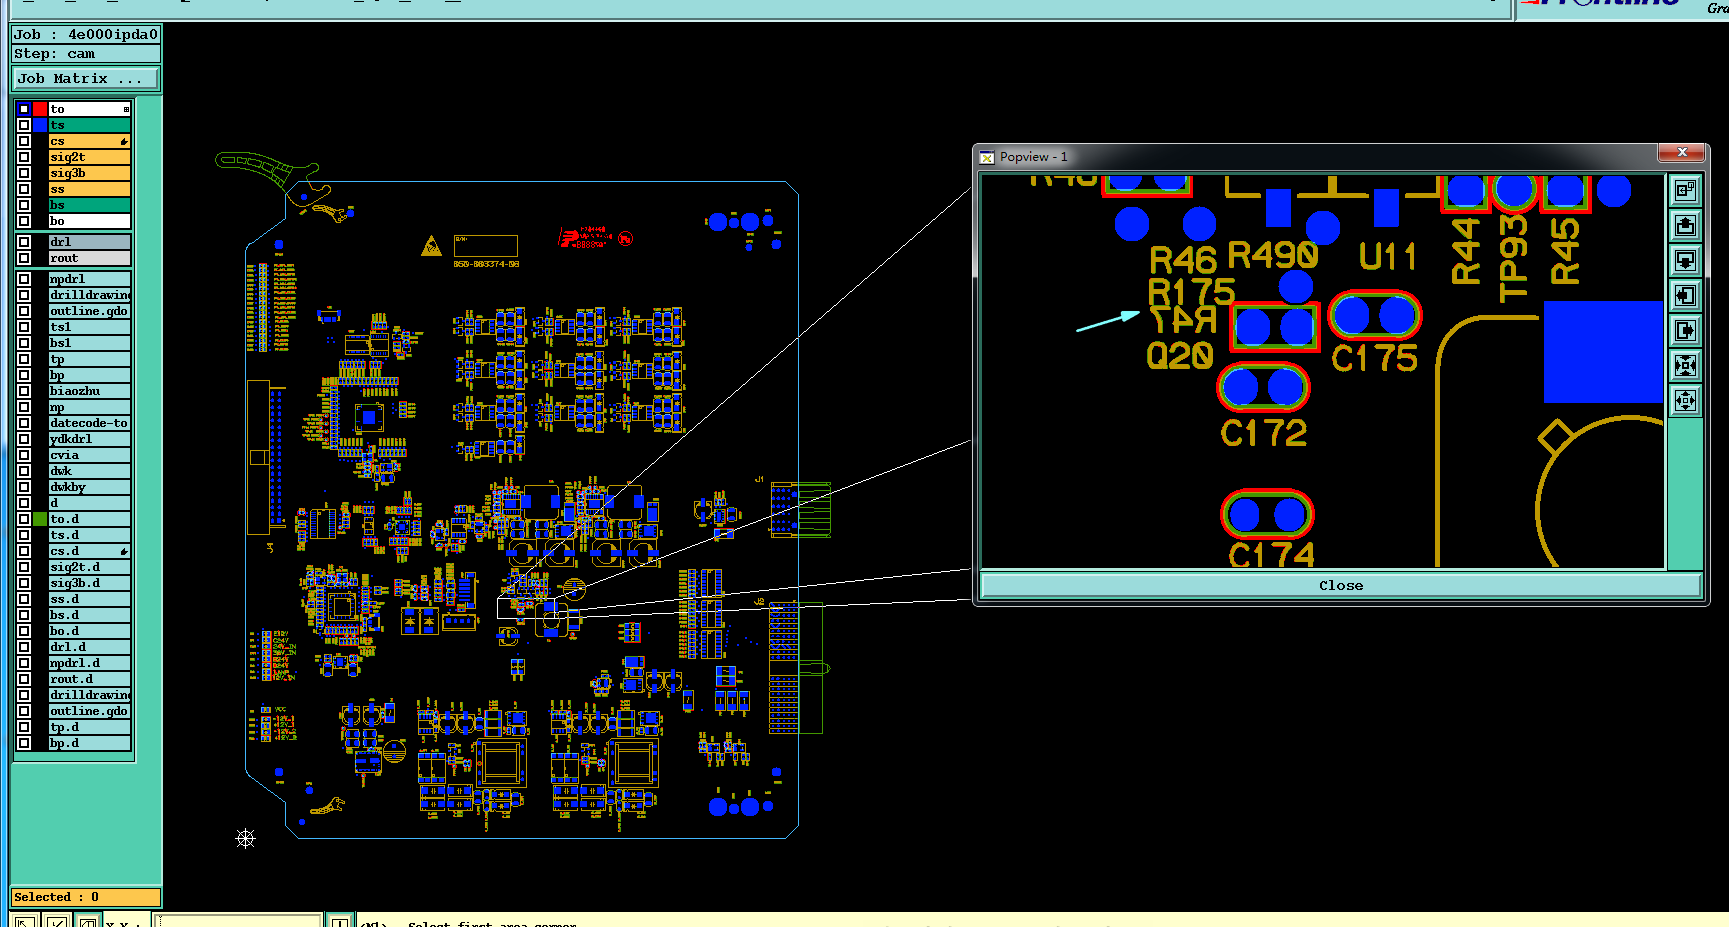This screenshot has width=1729, height=927.
Task: Click the Step cam label
Action: [85, 54]
